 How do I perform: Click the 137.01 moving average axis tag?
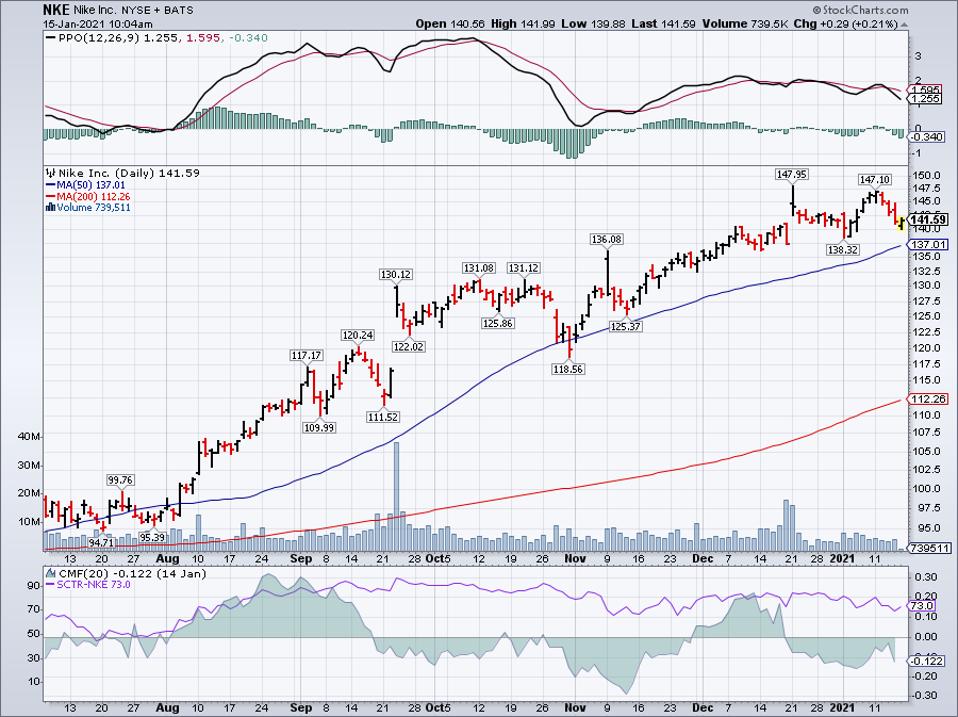coord(928,244)
